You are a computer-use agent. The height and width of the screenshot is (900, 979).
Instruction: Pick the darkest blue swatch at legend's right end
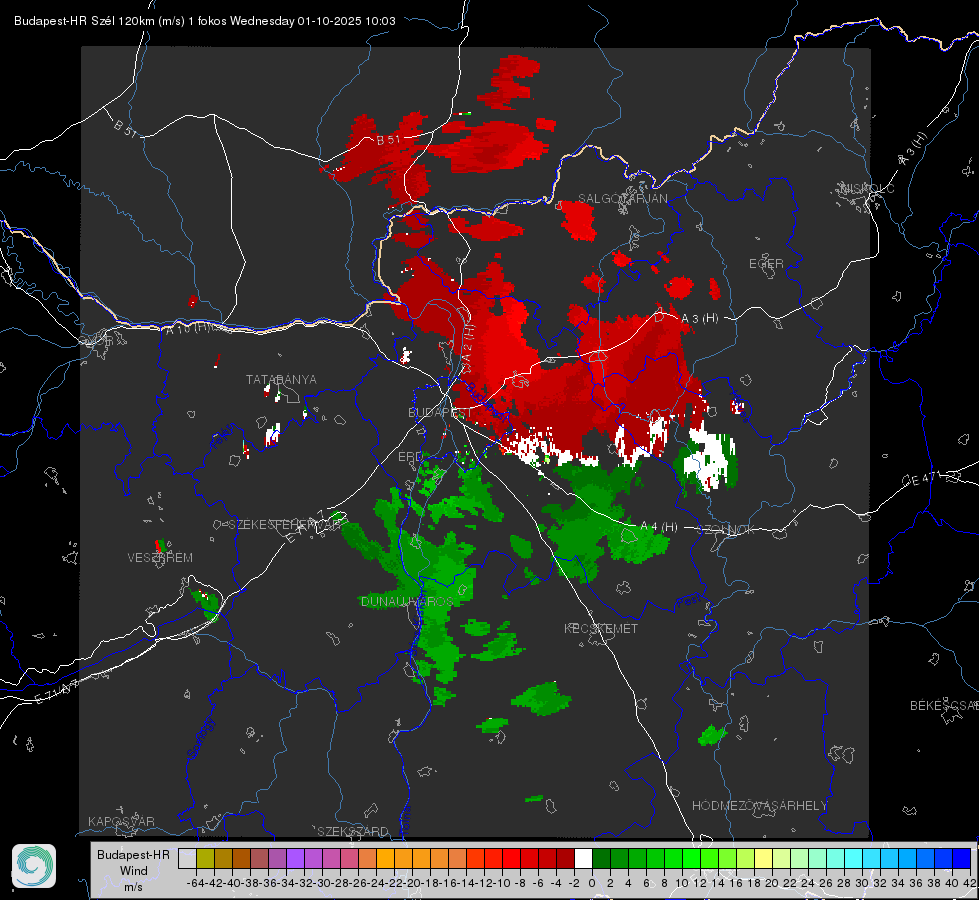(962, 858)
